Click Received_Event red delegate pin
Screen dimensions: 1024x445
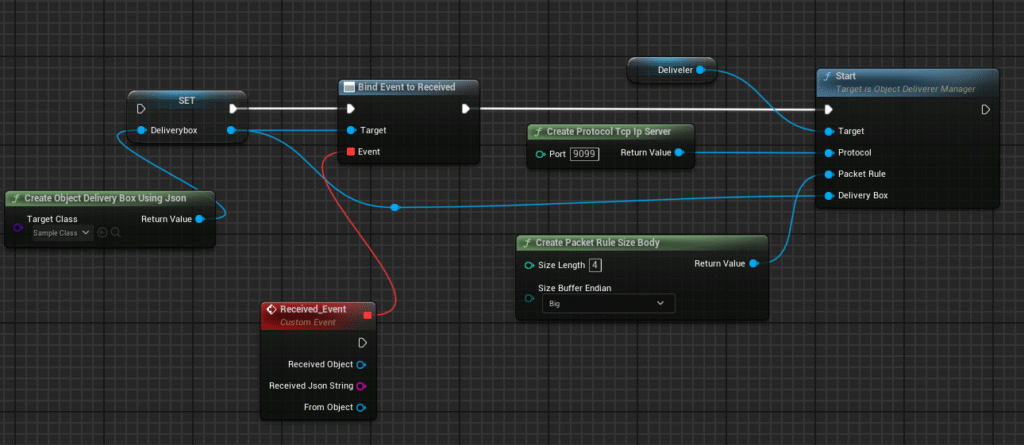click(x=367, y=316)
